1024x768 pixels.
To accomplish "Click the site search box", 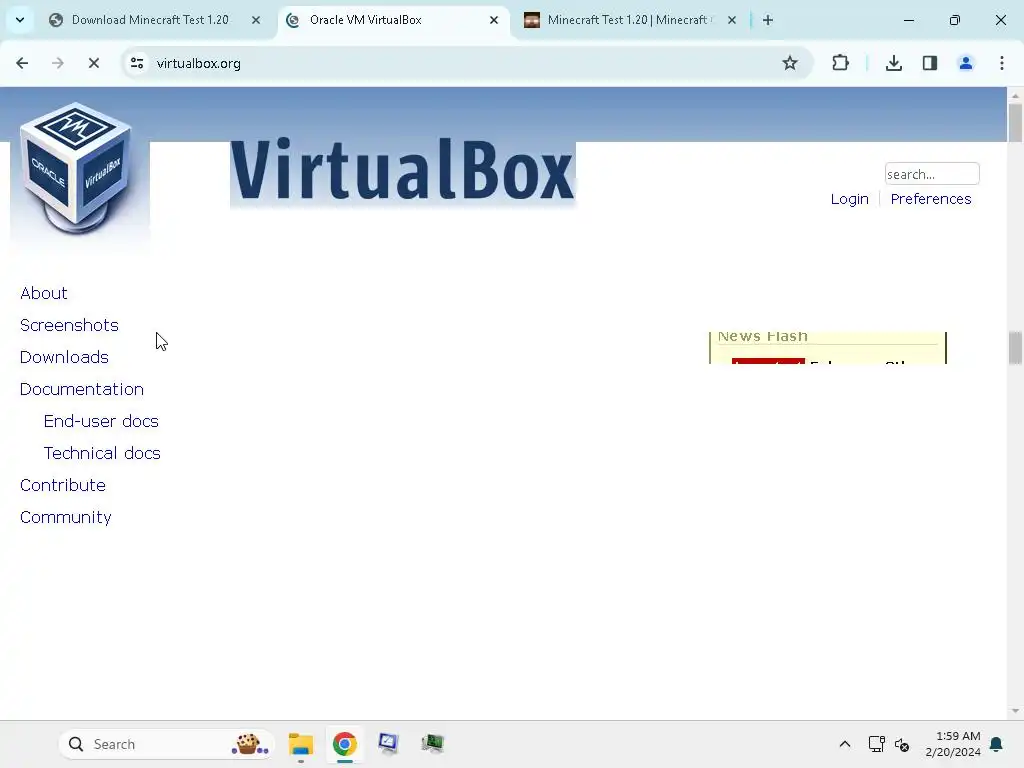I will point(932,174).
